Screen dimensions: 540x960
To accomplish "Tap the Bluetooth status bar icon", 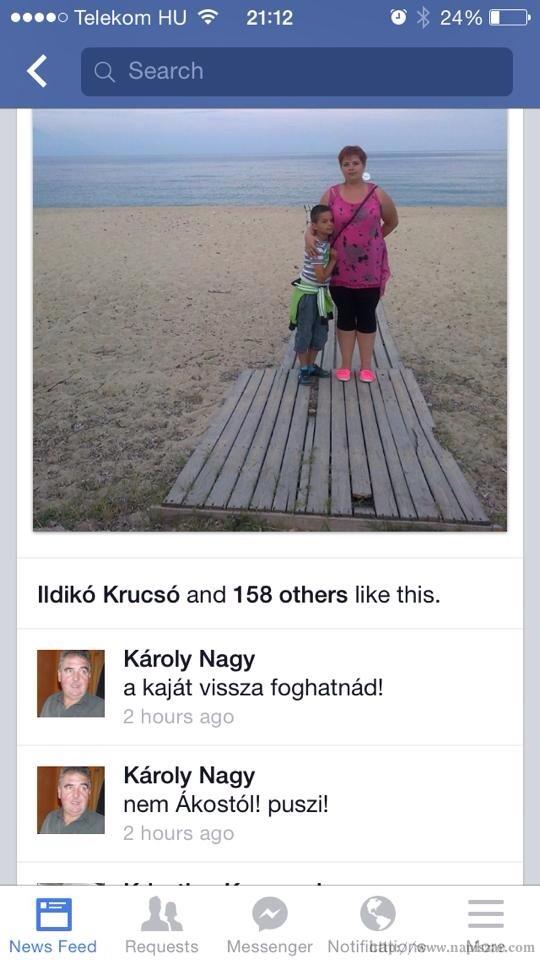I will 423,17.
